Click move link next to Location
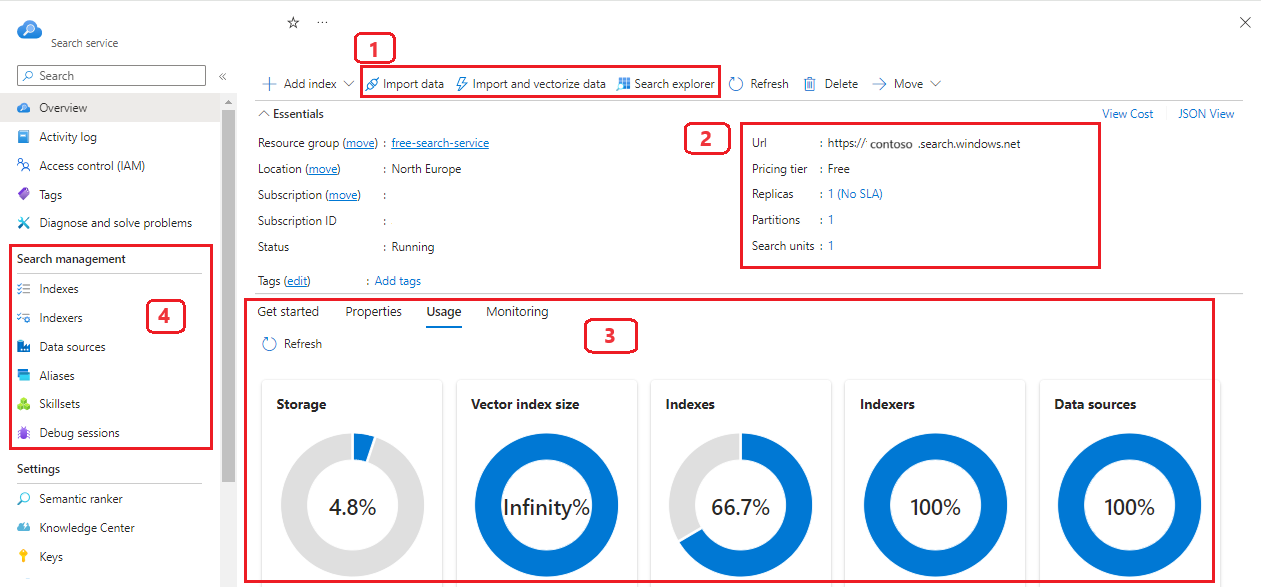1261x587 pixels. point(322,169)
